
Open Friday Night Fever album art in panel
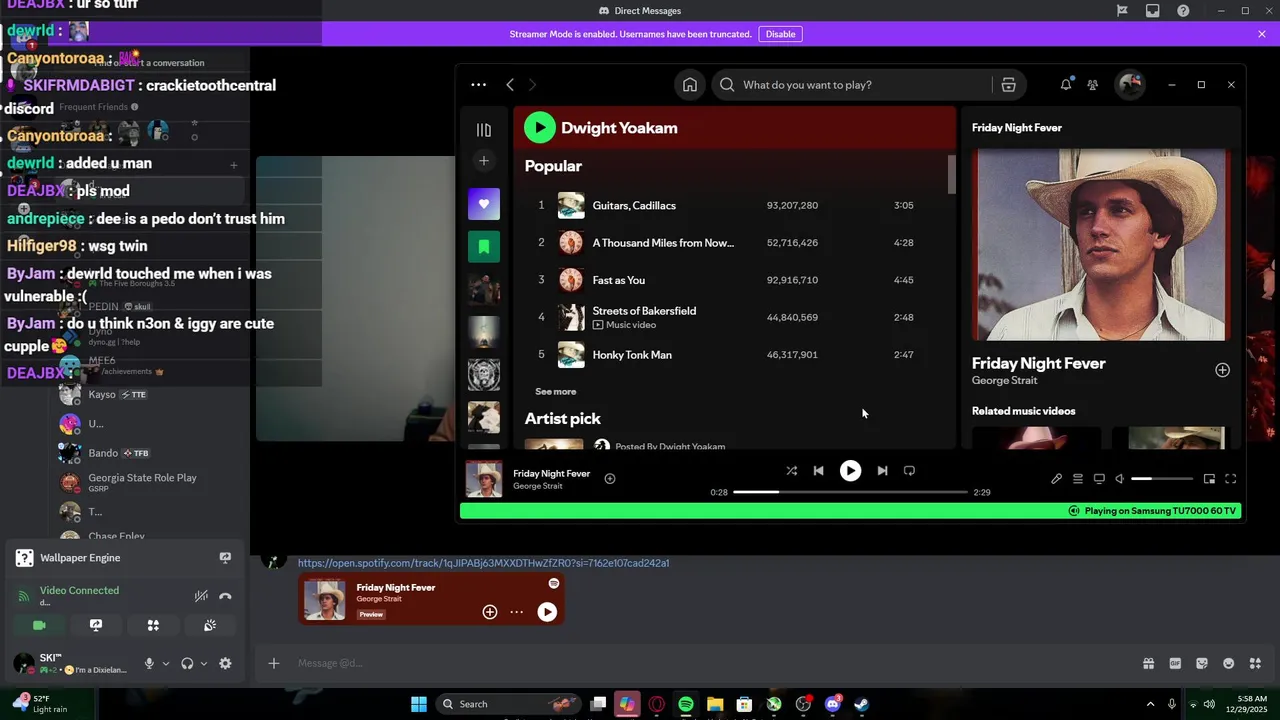1100,245
